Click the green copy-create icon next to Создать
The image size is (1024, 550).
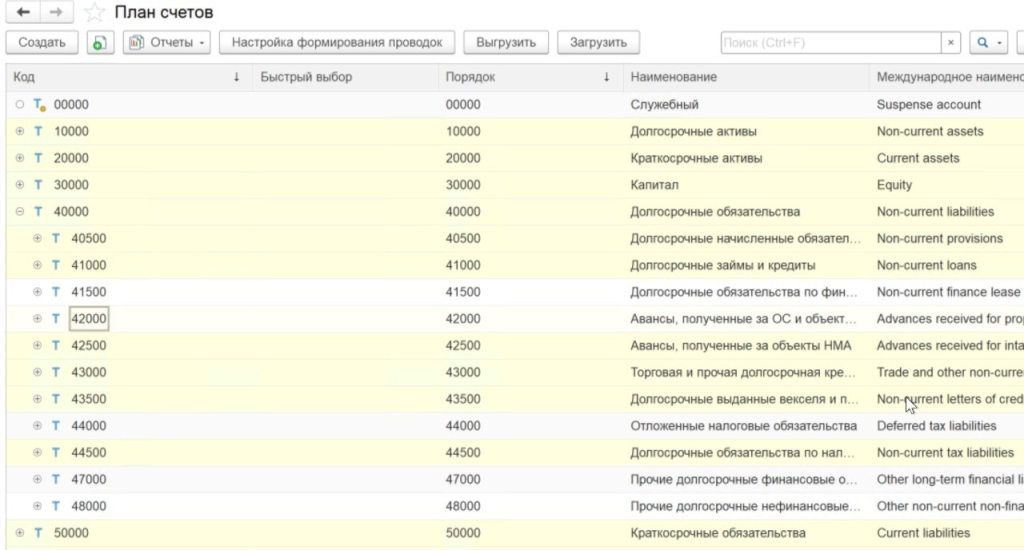(x=100, y=43)
